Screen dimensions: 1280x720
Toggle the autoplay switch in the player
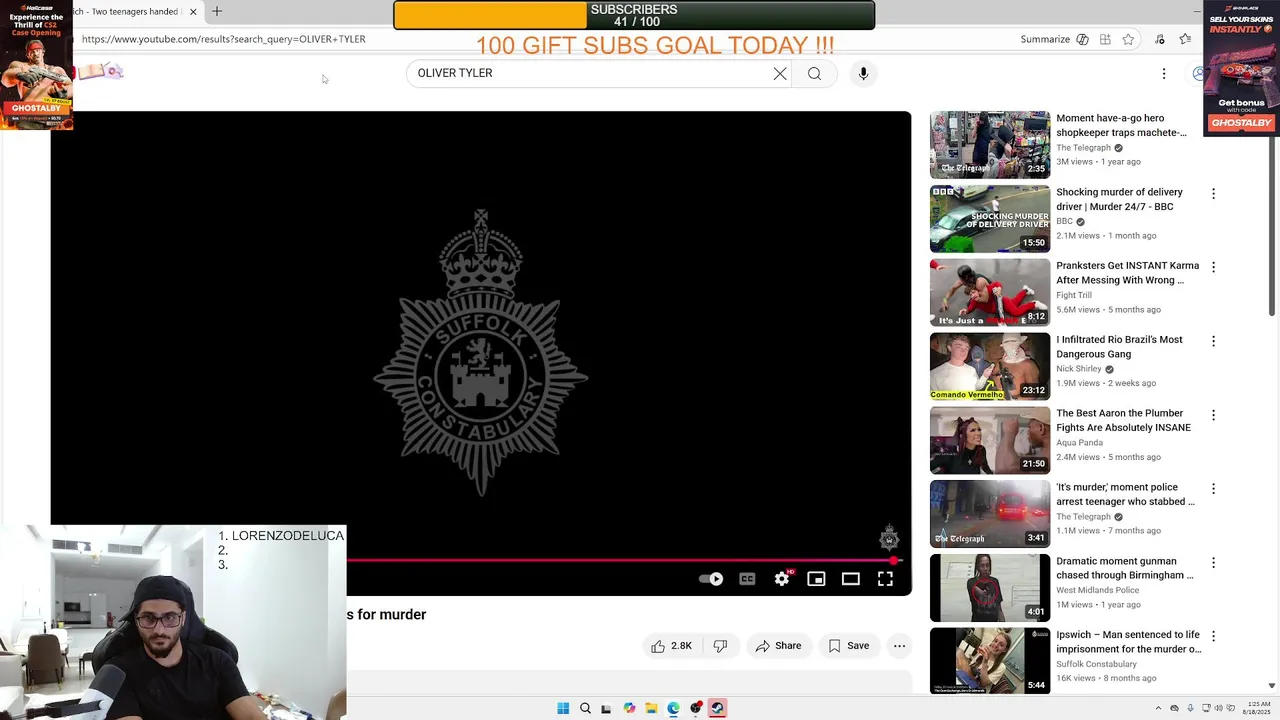coord(711,579)
